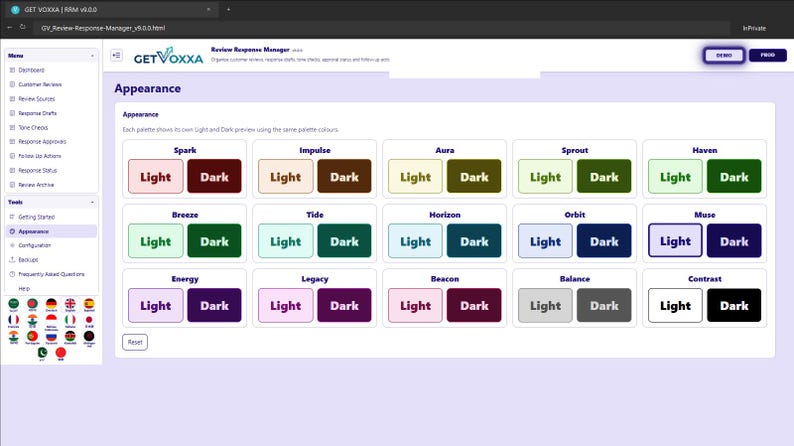Choose Balance Light theme
Image resolution: width=794 pixels, height=446 pixels.
pyautogui.click(x=545, y=305)
